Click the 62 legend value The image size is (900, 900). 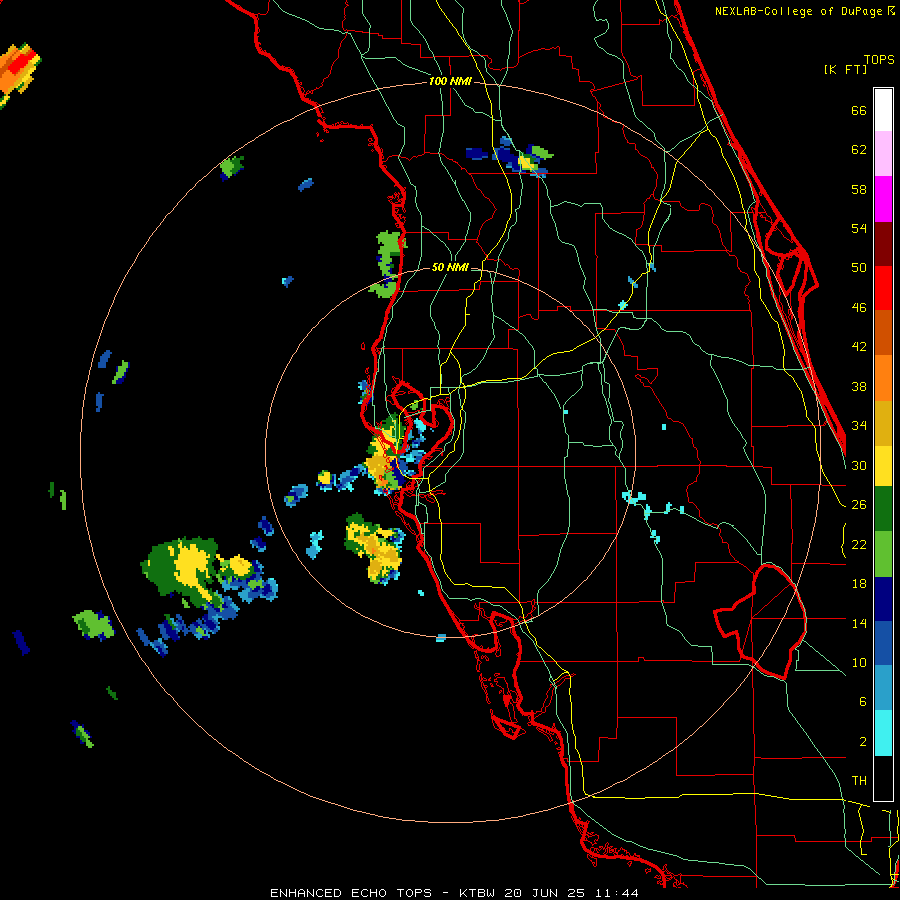point(859,150)
